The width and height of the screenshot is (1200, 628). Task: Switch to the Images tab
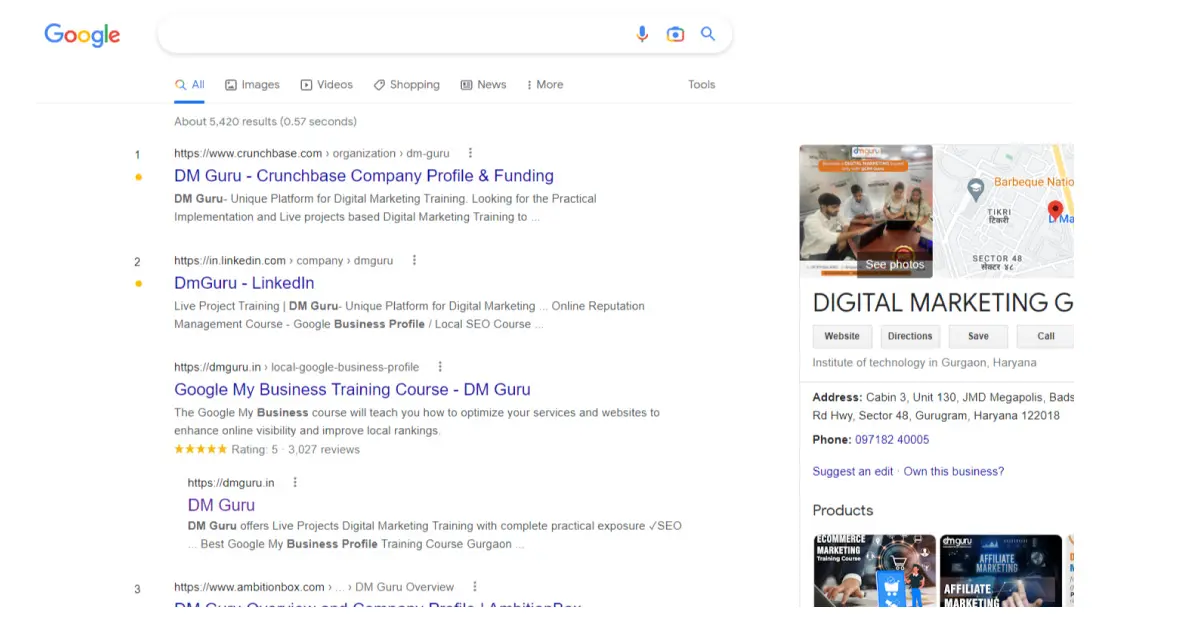(x=252, y=85)
